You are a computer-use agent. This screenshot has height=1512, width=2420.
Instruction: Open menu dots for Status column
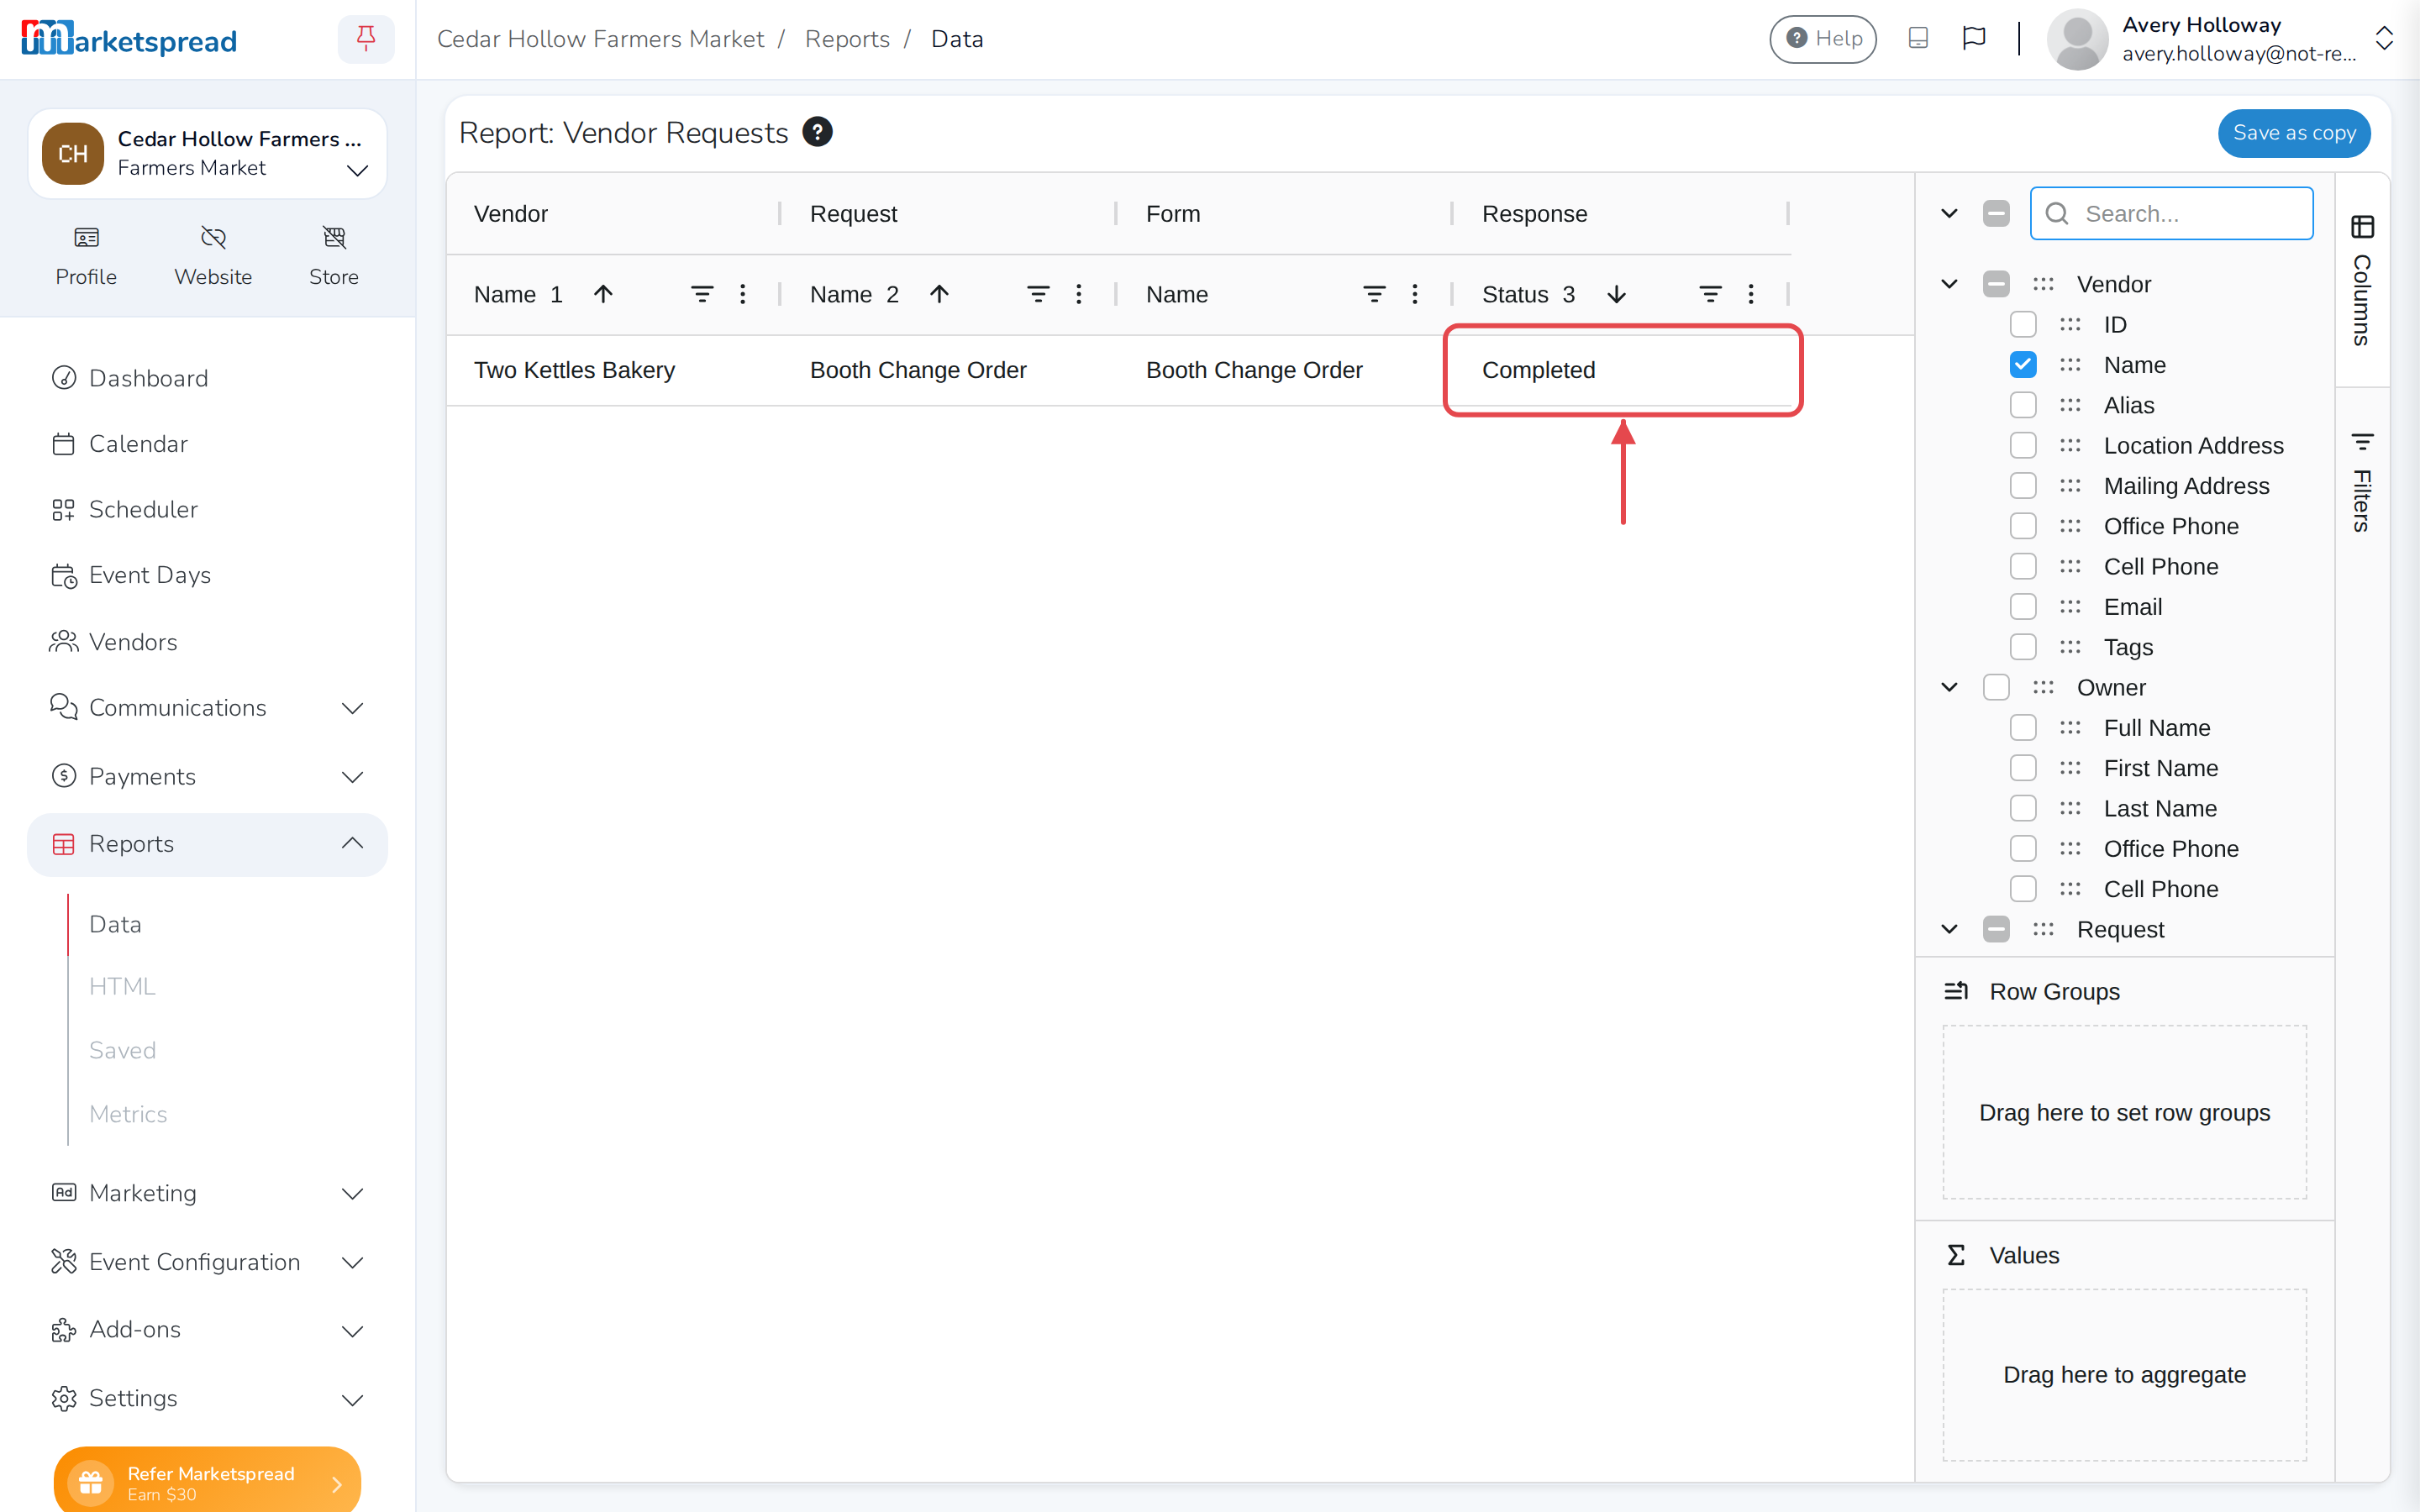tap(1750, 294)
